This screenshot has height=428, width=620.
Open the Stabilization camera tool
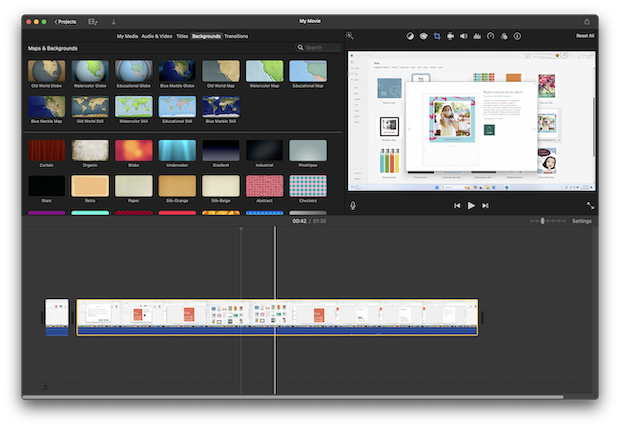pyautogui.click(x=450, y=36)
